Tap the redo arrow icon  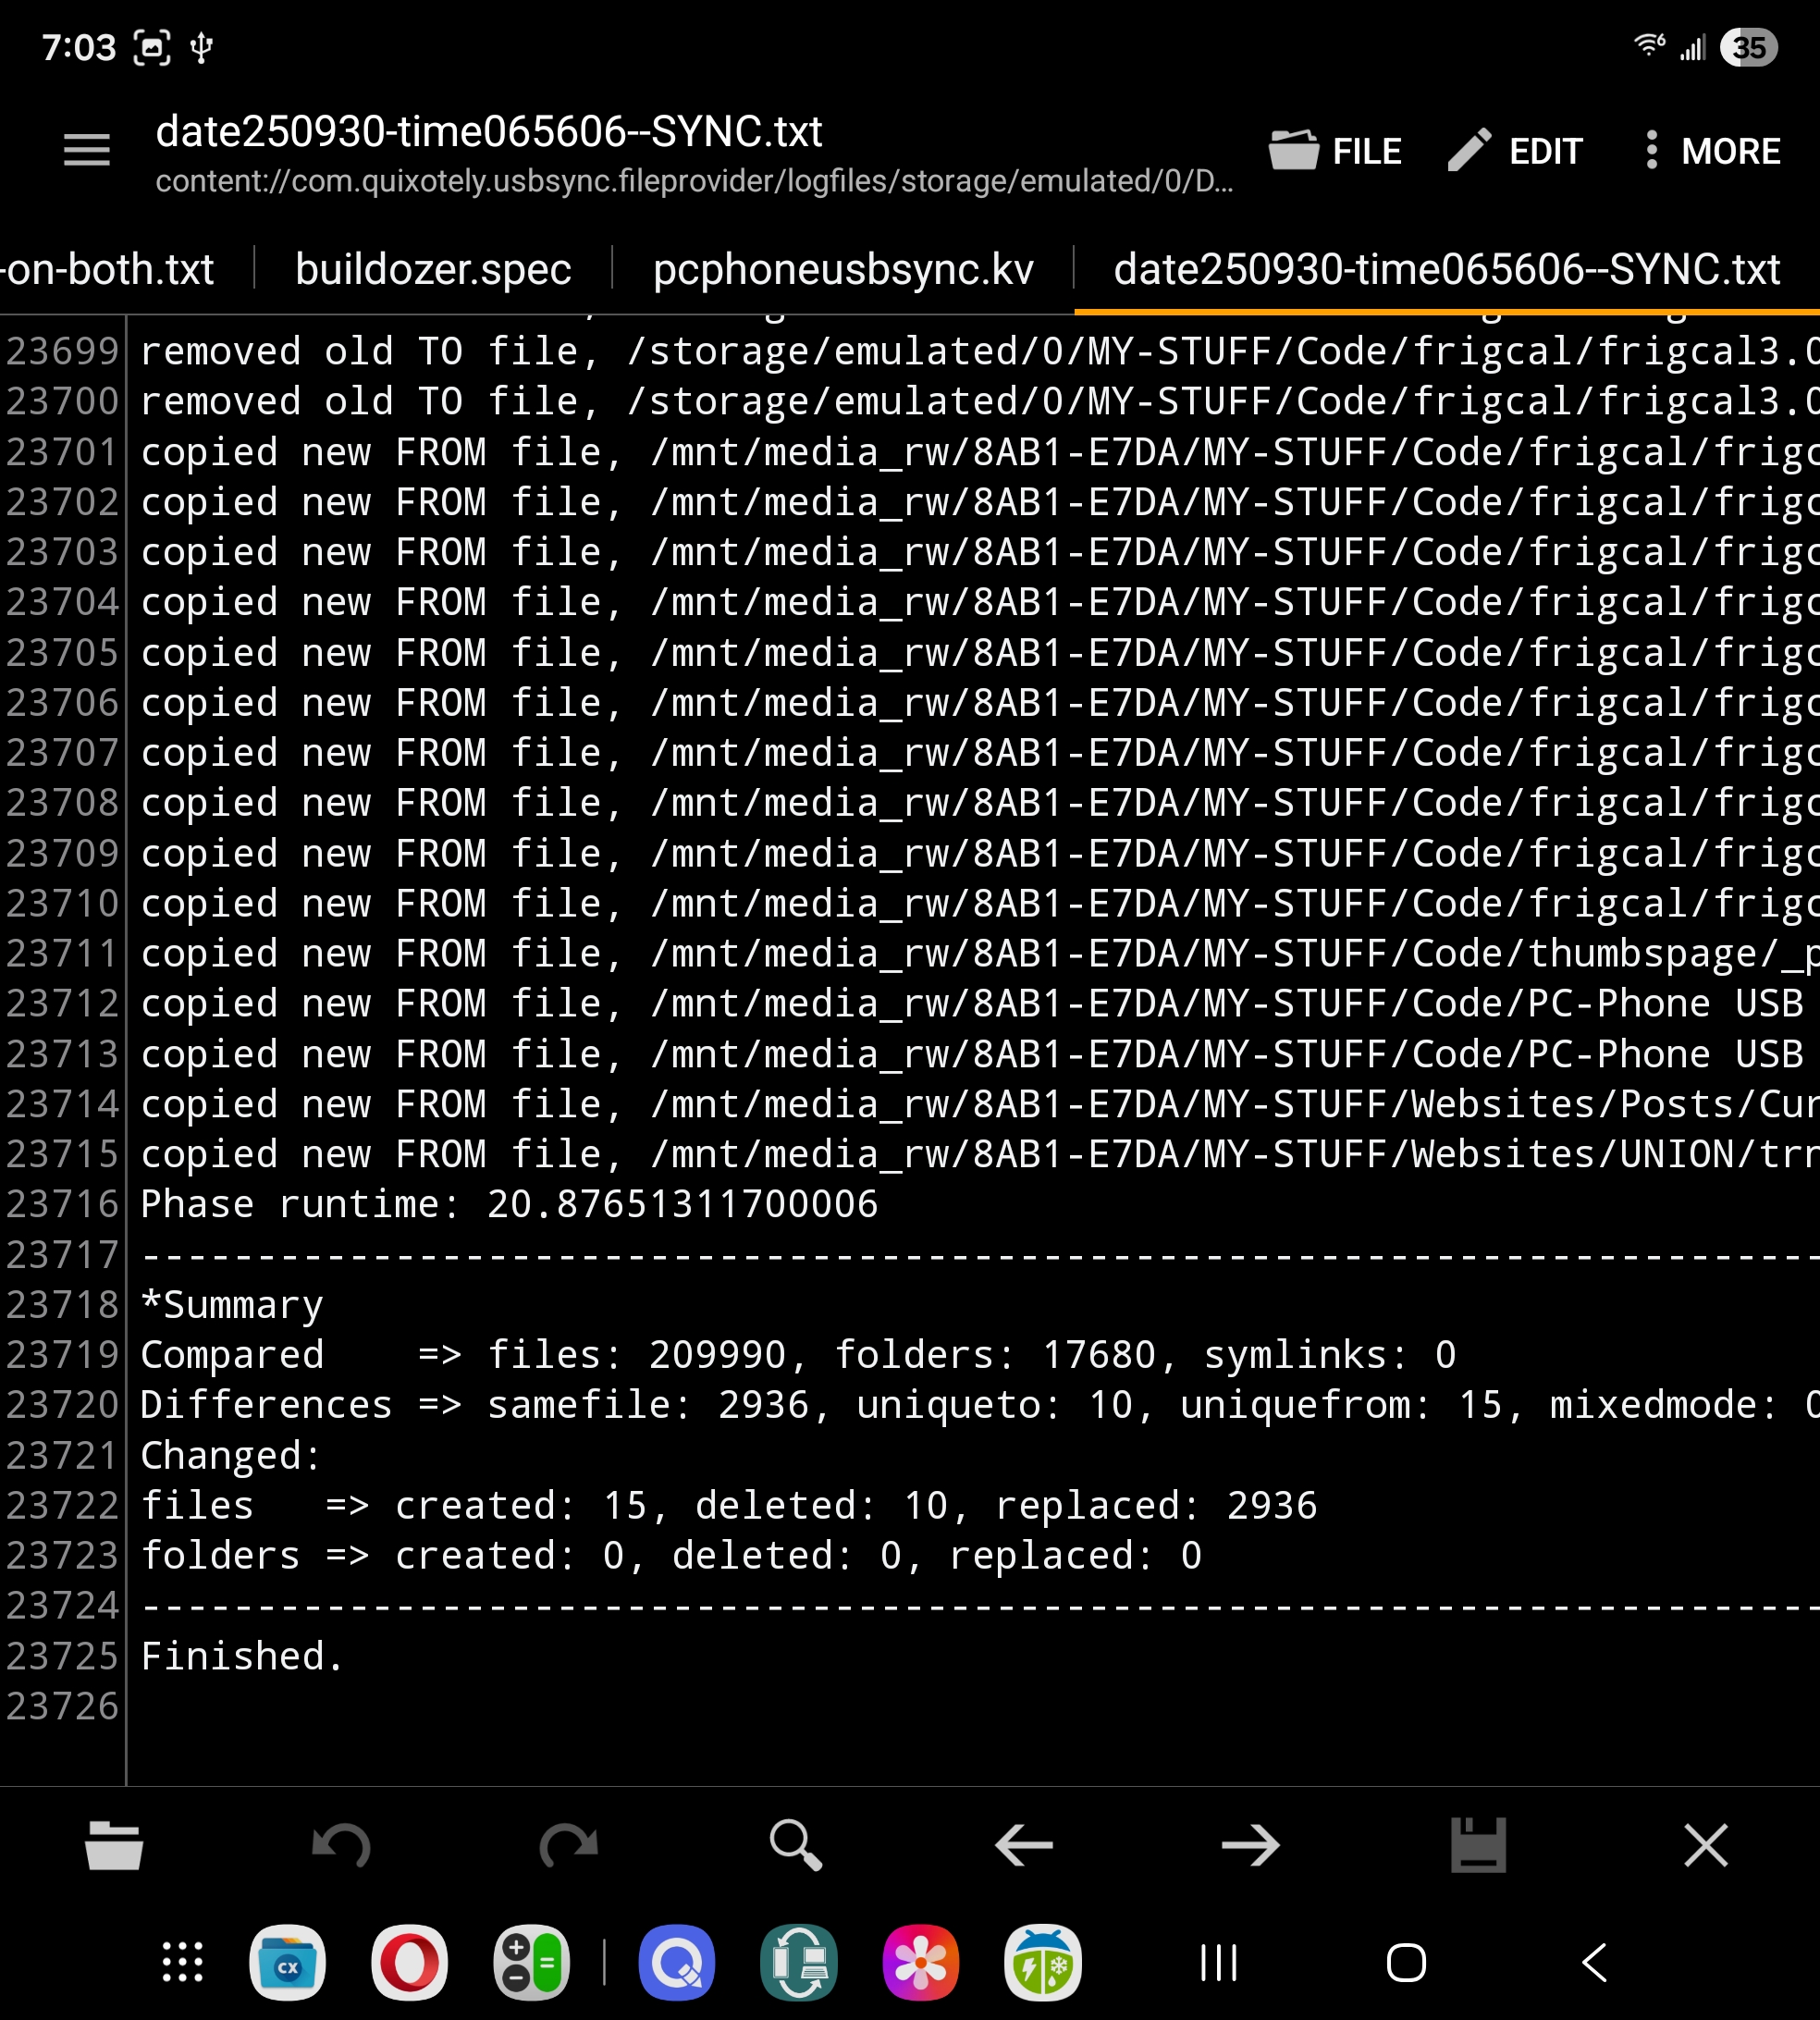(568, 1845)
